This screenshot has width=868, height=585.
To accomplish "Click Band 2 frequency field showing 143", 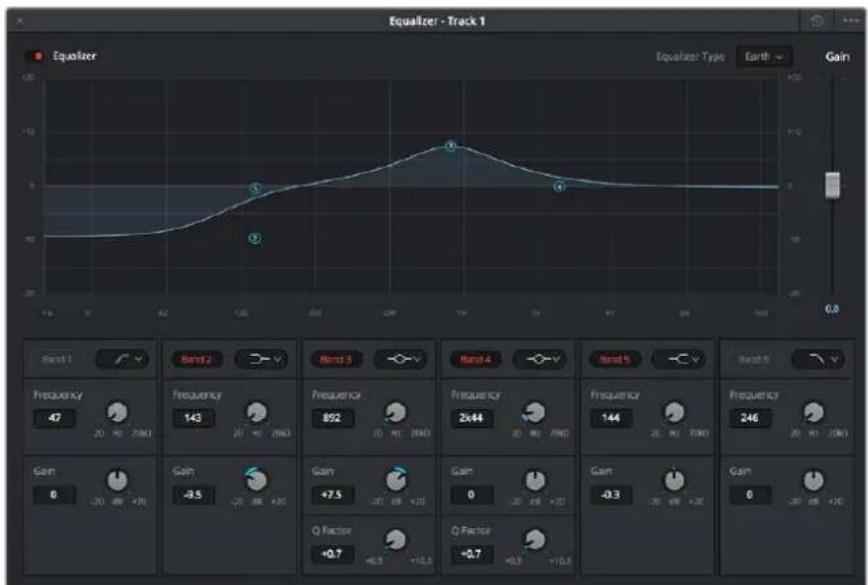I will 193,418.
